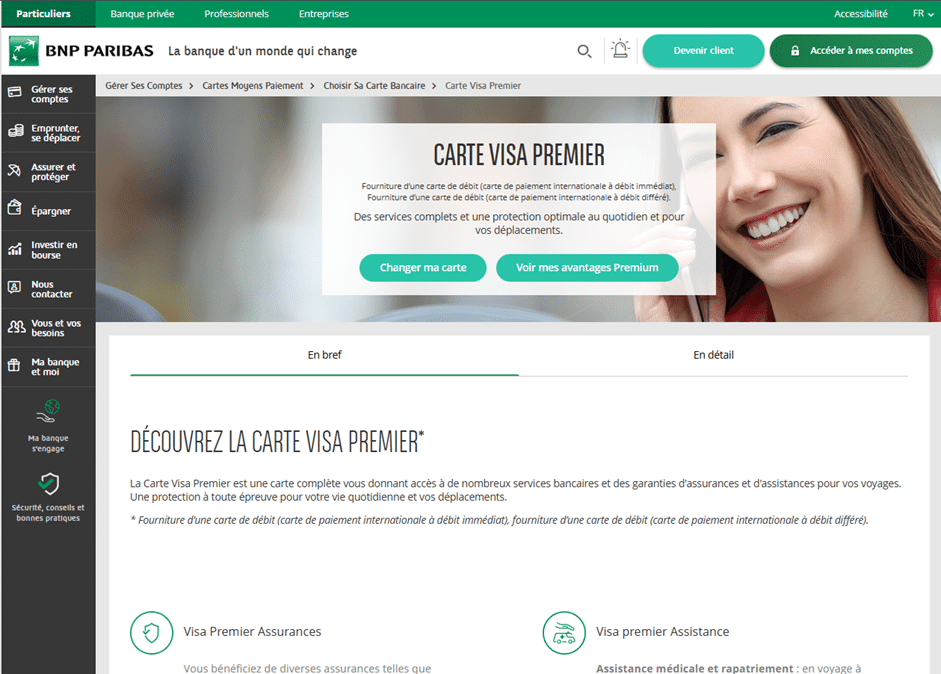
Task: Click Changer ma carte button
Action: (x=423, y=268)
